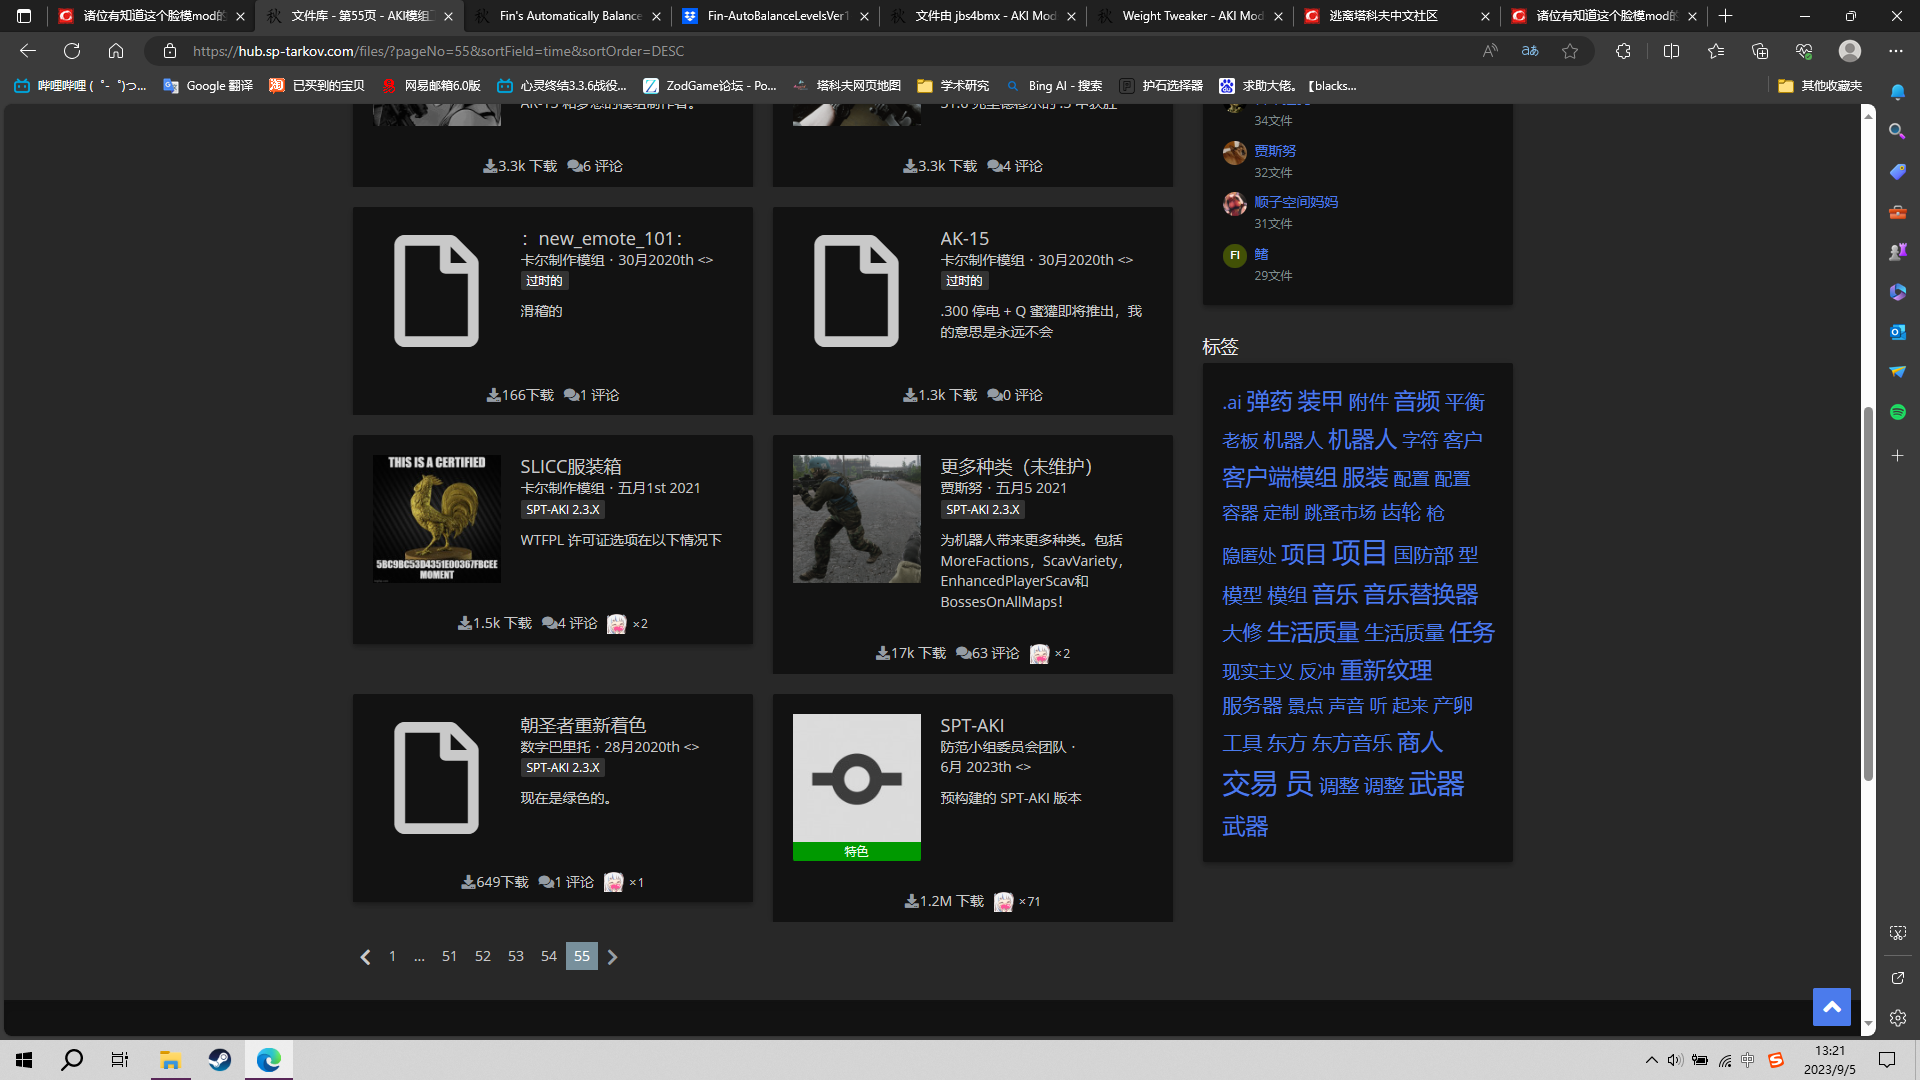
Task: Open Spotify icon in Edge sidebar
Action: 1897,412
